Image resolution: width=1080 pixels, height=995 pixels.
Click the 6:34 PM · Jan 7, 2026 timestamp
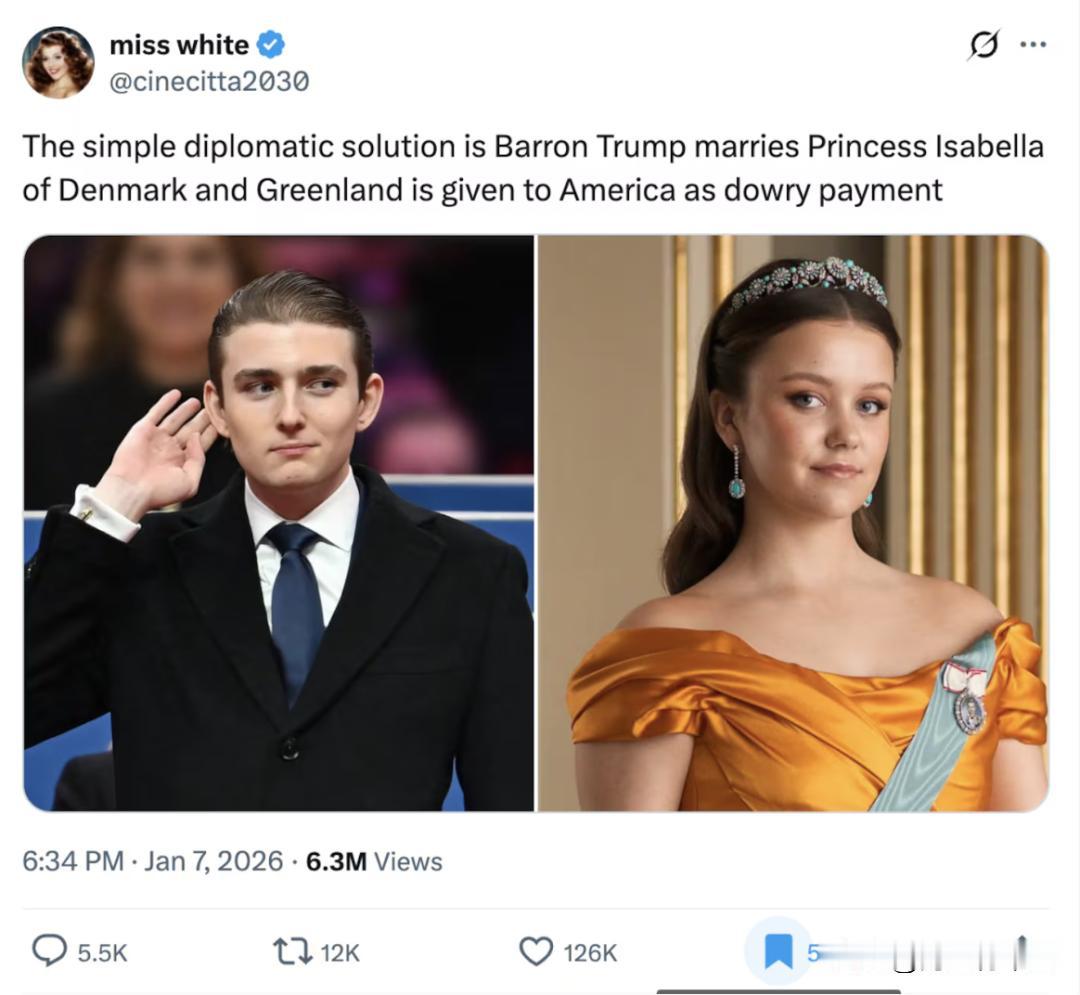(153, 861)
